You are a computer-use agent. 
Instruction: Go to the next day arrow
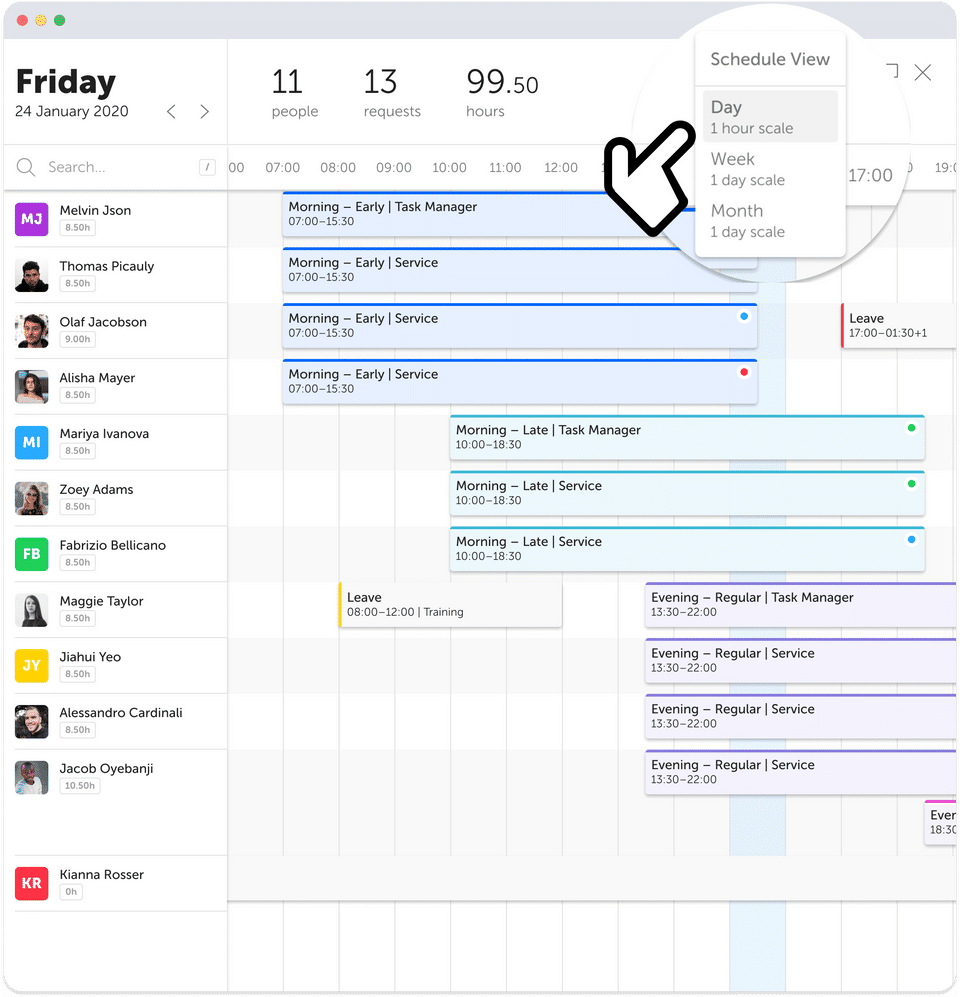tap(204, 112)
